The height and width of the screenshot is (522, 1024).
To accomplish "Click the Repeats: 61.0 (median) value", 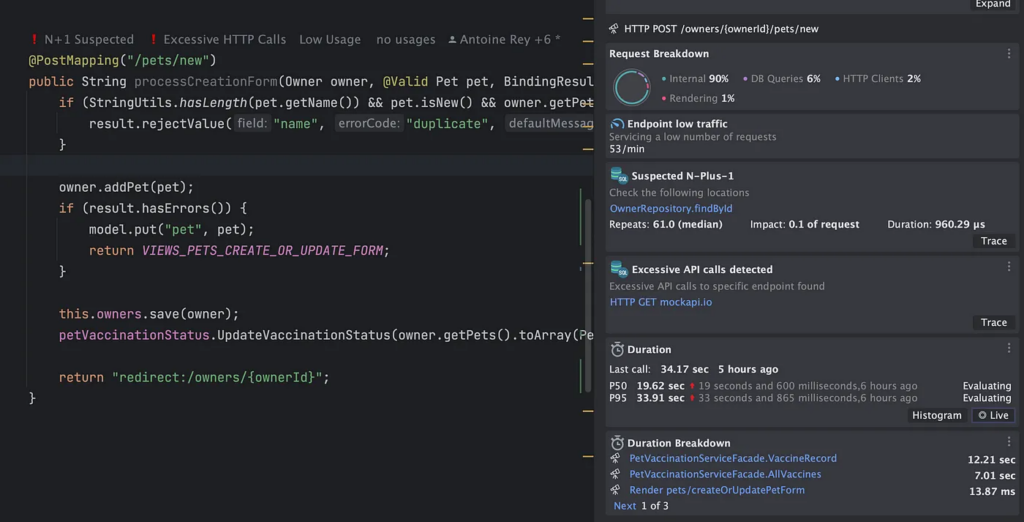I will pyautogui.click(x=665, y=224).
